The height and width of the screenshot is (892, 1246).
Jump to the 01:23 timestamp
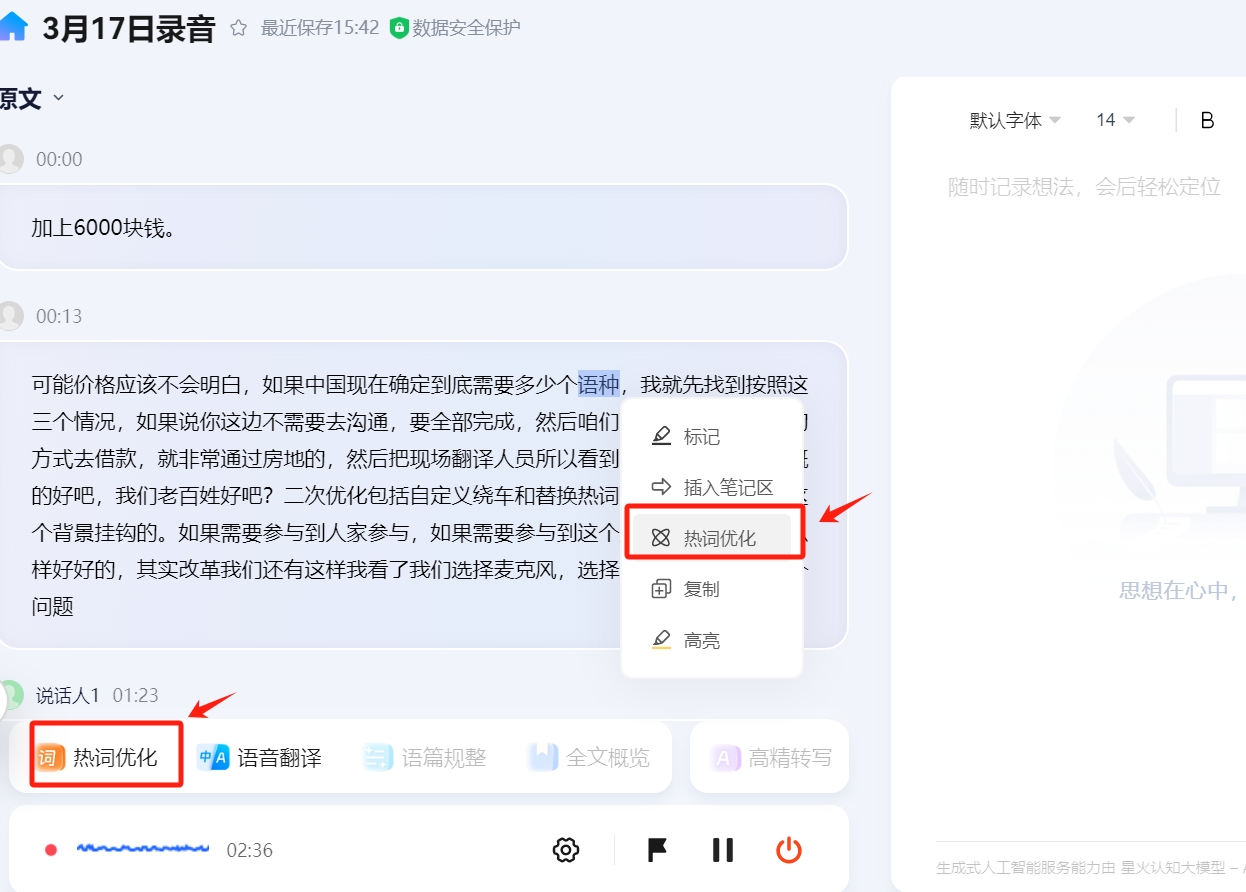[135, 695]
